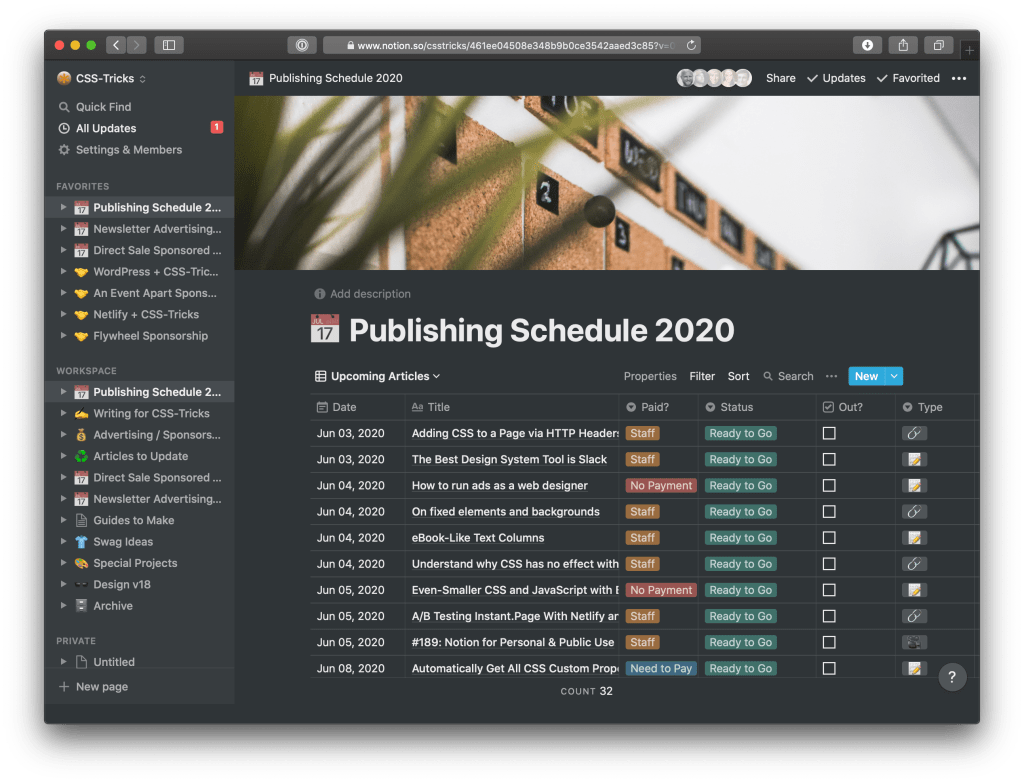Image resolution: width=1024 pixels, height=782 pixels.
Task: Expand the Archive page in sidebar
Action: point(63,606)
